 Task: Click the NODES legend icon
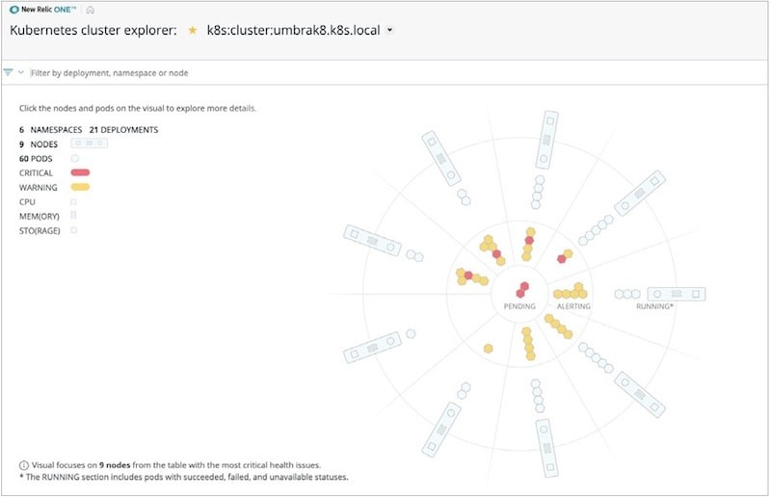[x=89, y=143]
